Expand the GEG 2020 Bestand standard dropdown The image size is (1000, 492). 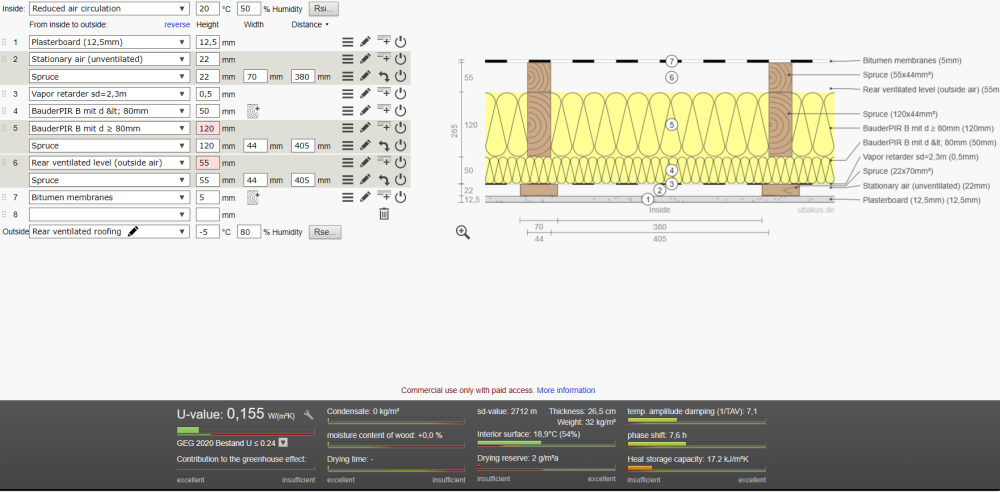tap(283, 443)
